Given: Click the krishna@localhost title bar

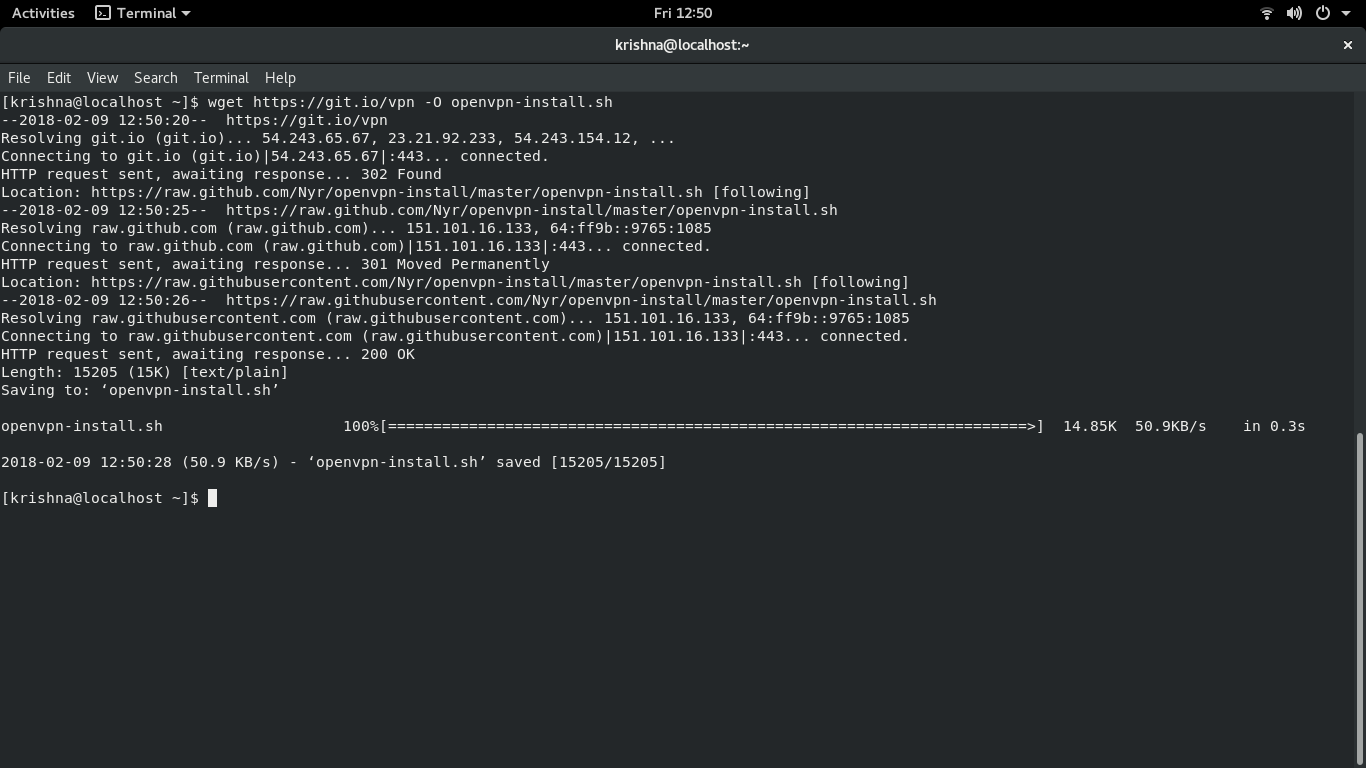Looking at the screenshot, I should pos(683,44).
